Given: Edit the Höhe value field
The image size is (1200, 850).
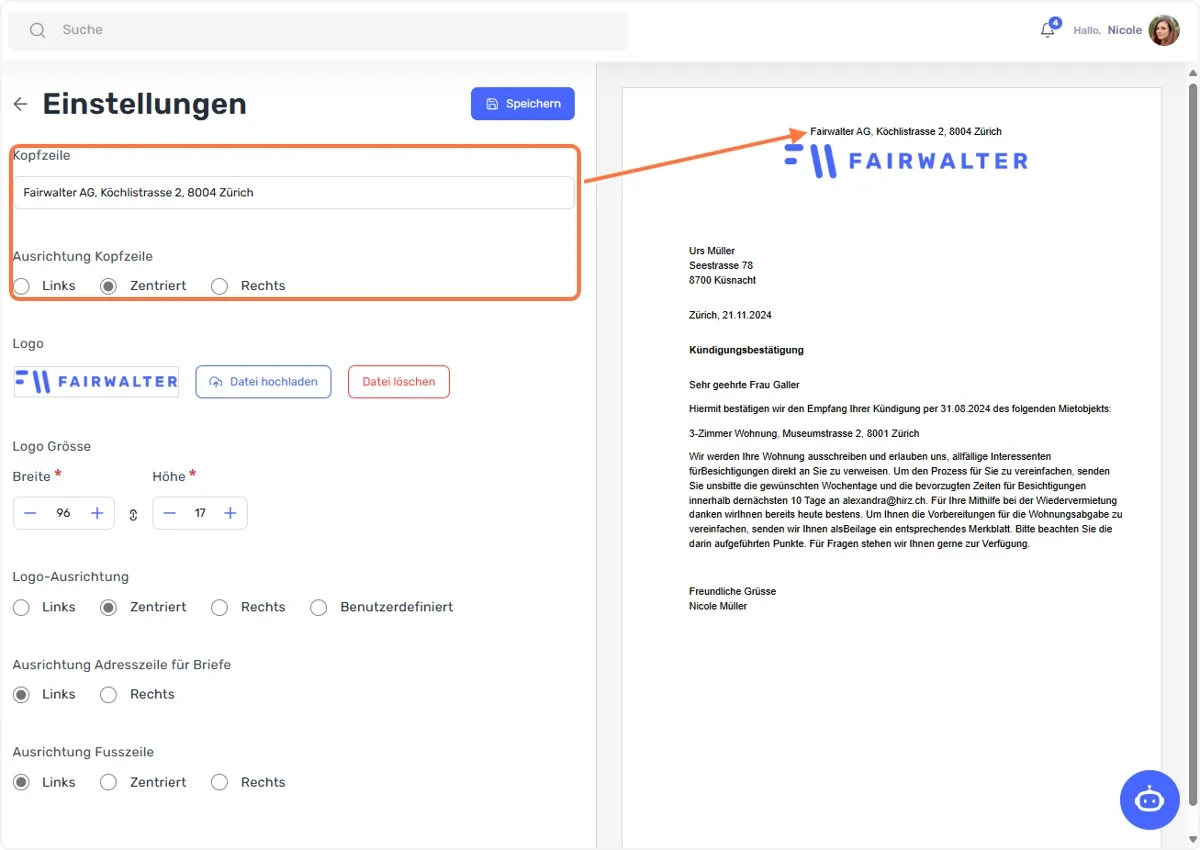Looking at the screenshot, I should tap(200, 513).
